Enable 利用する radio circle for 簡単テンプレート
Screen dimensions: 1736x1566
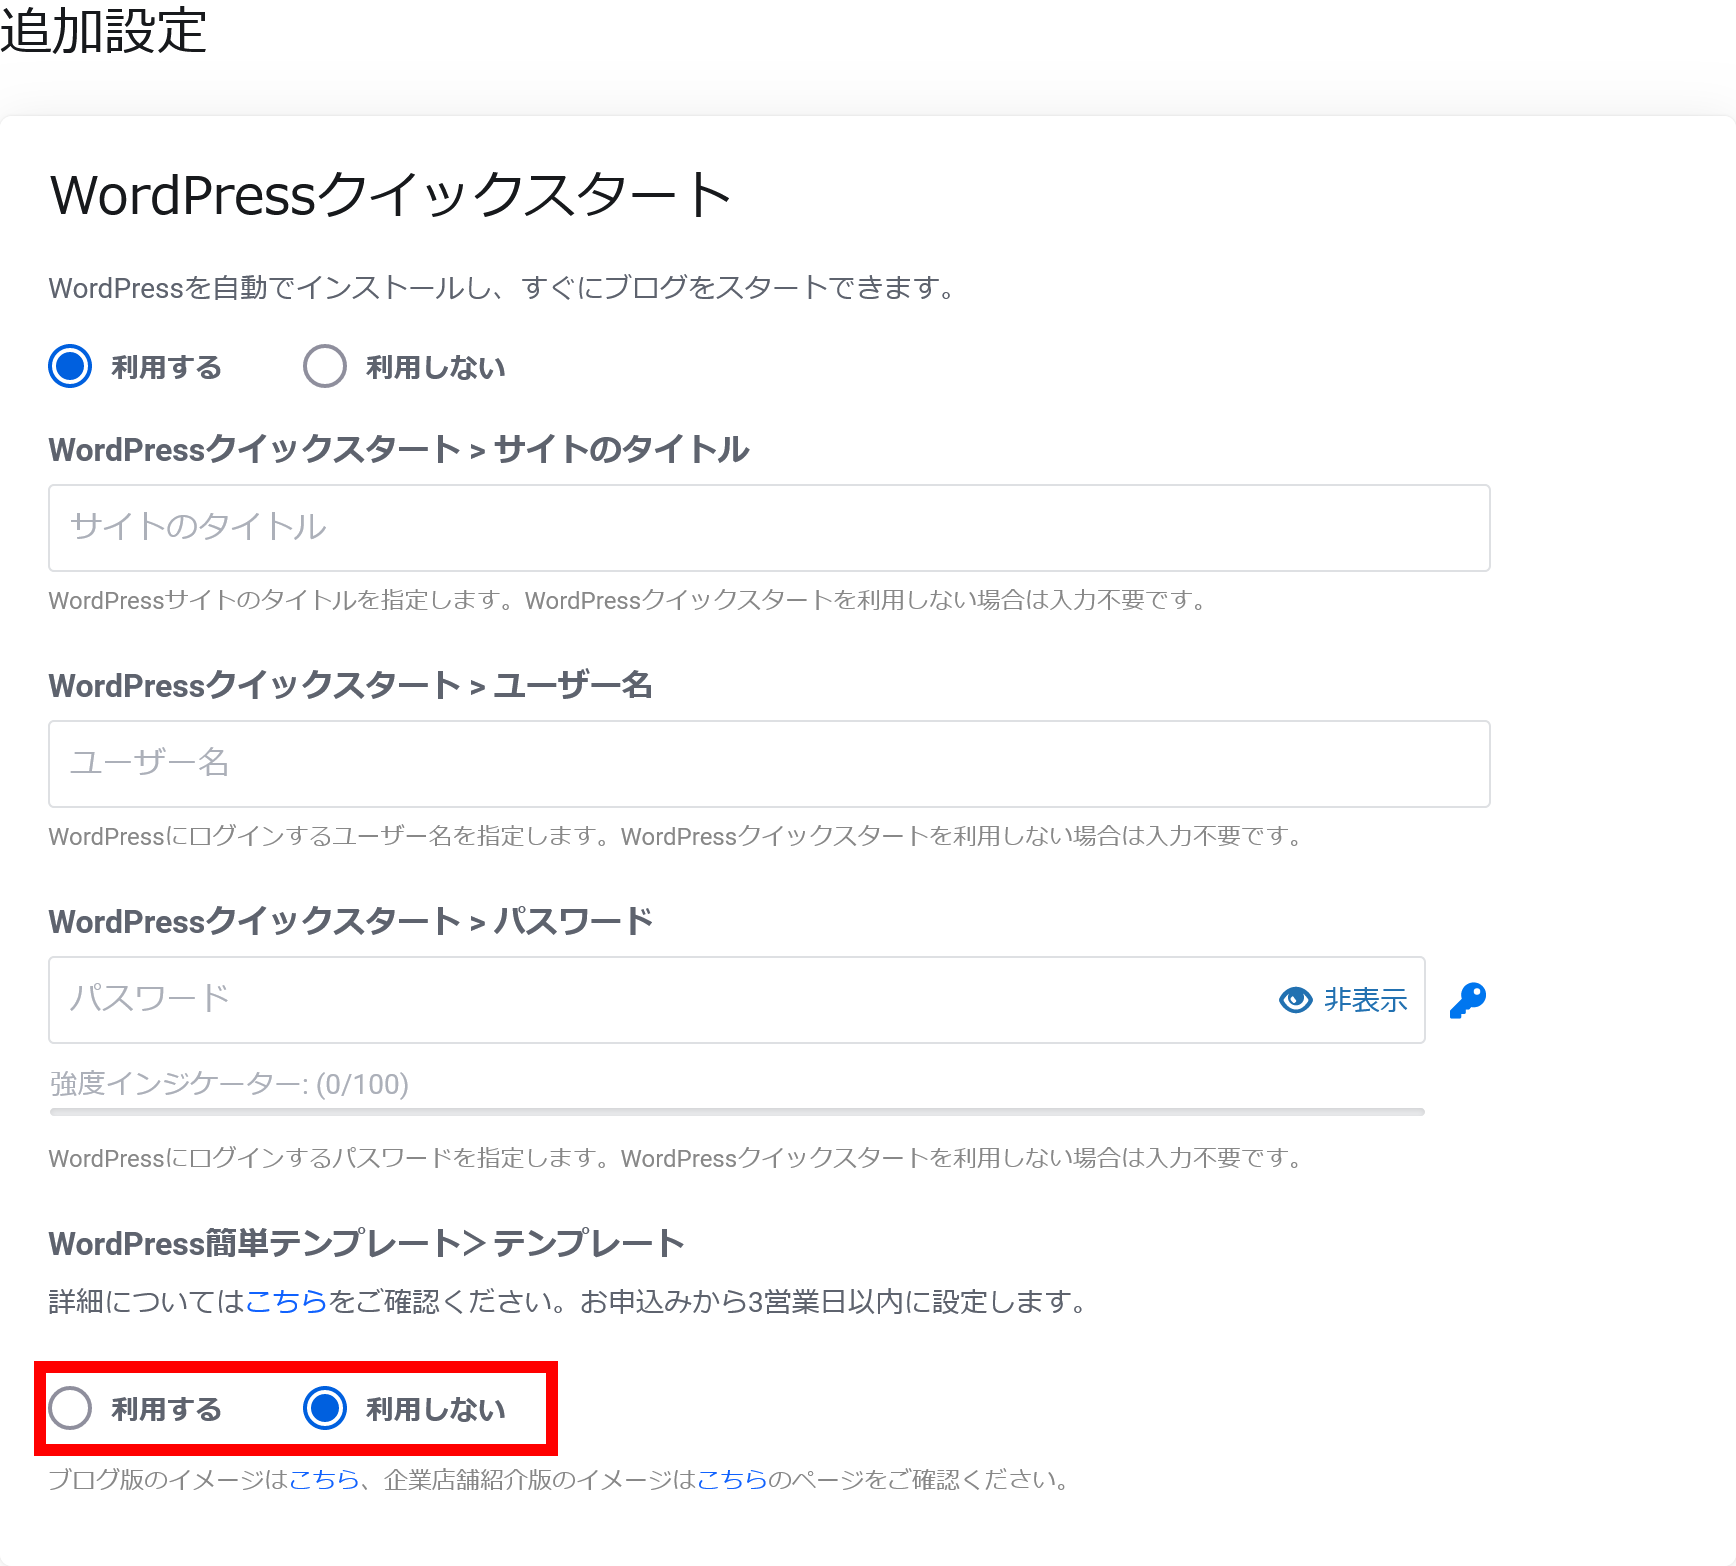click(x=70, y=1408)
